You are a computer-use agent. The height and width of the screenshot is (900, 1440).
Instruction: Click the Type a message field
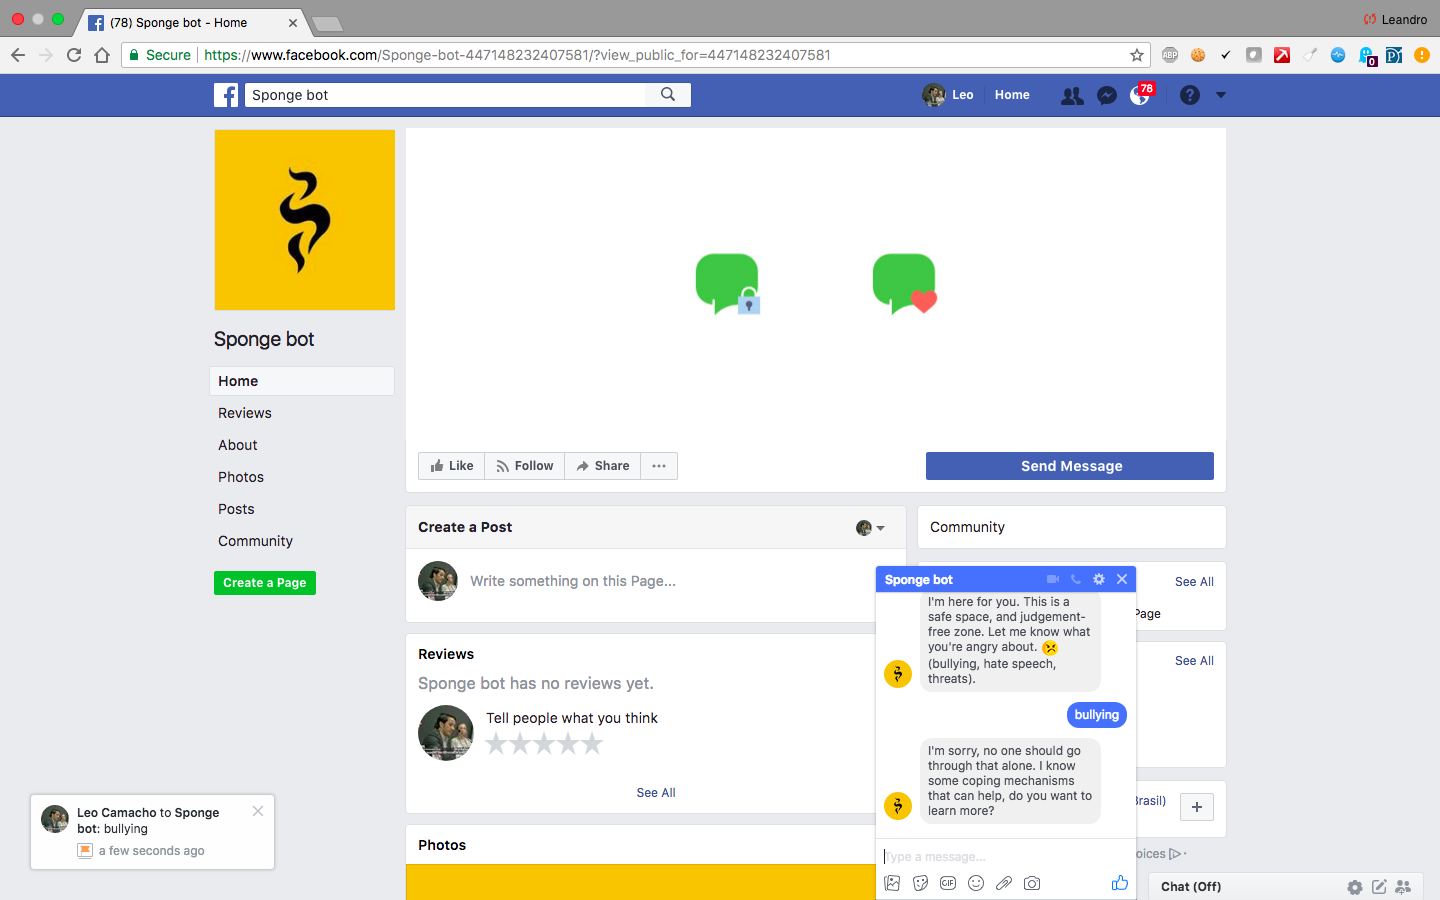(1006, 857)
